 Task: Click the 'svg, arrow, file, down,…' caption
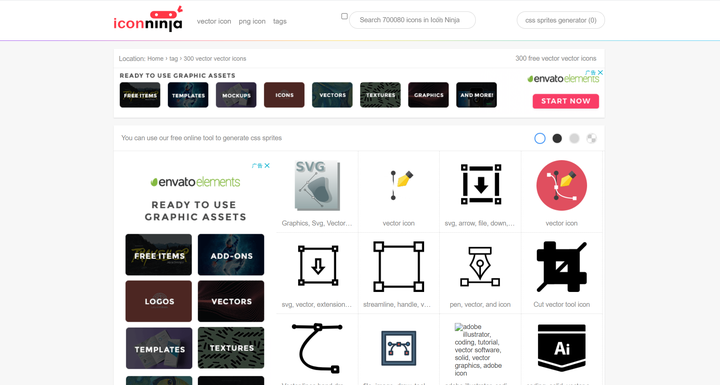tap(480, 223)
